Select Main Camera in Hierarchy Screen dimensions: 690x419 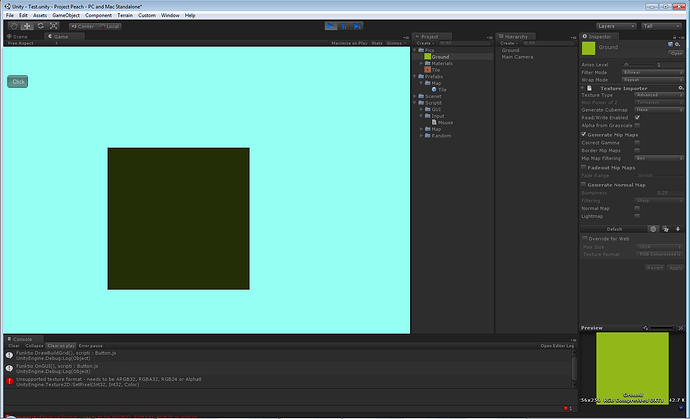point(517,57)
